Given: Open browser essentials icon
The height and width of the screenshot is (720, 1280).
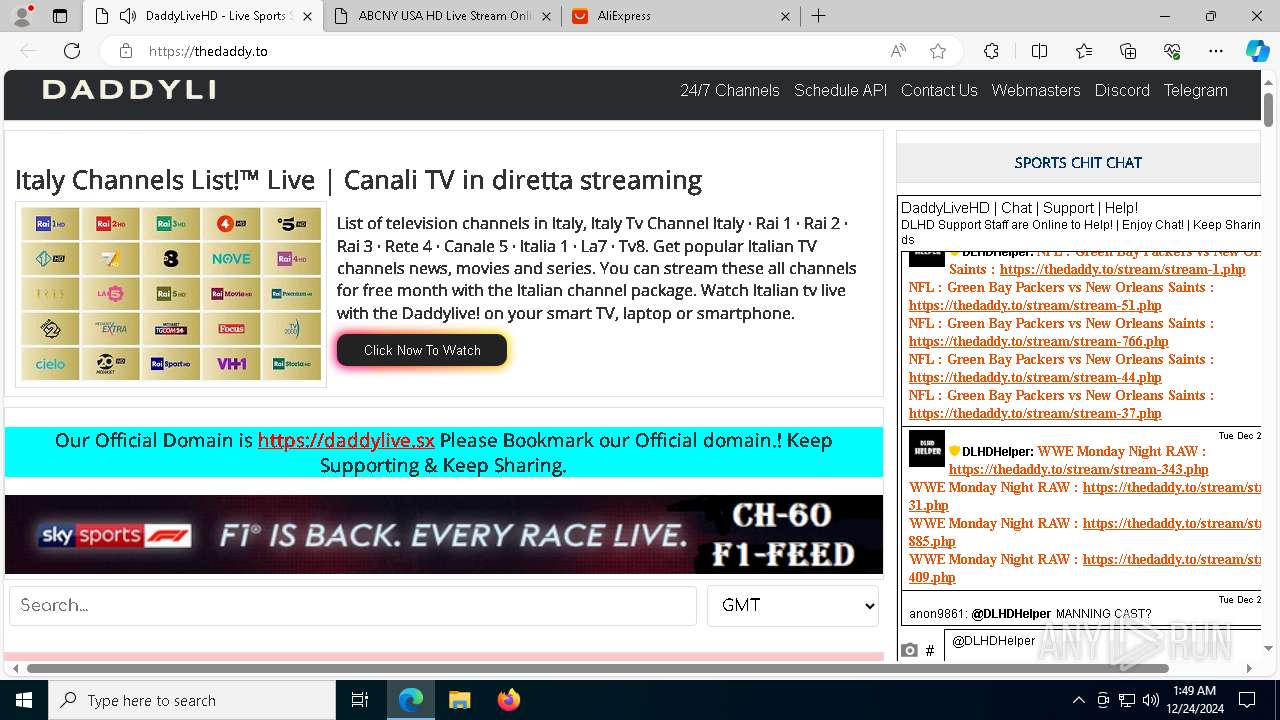Looking at the screenshot, I should tap(1172, 51).
